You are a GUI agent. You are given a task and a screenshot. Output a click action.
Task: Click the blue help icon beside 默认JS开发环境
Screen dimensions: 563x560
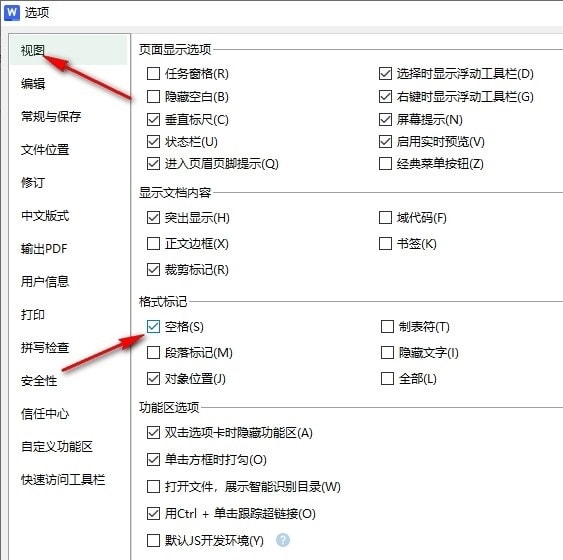pos(283,540)
